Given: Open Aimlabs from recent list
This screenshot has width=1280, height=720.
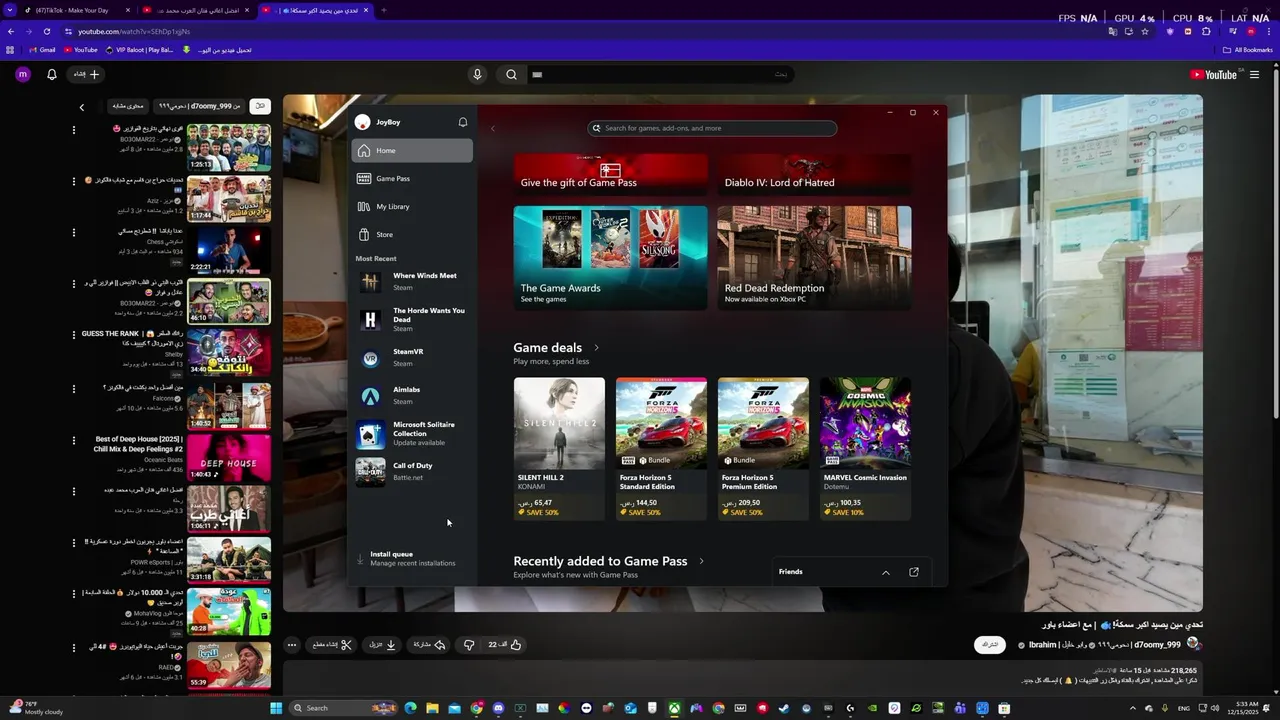Looking at the screenshot, I should 412,396.
